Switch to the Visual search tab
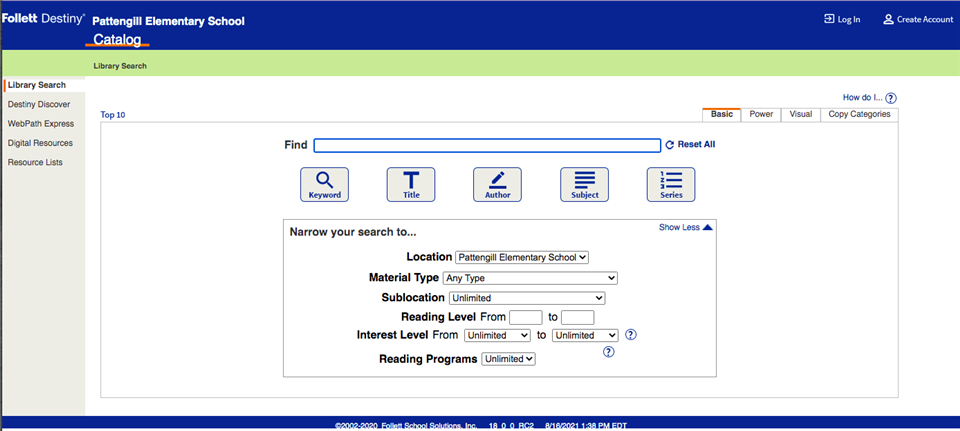Screen dimensions: 960x431 [x=800, y=114]
